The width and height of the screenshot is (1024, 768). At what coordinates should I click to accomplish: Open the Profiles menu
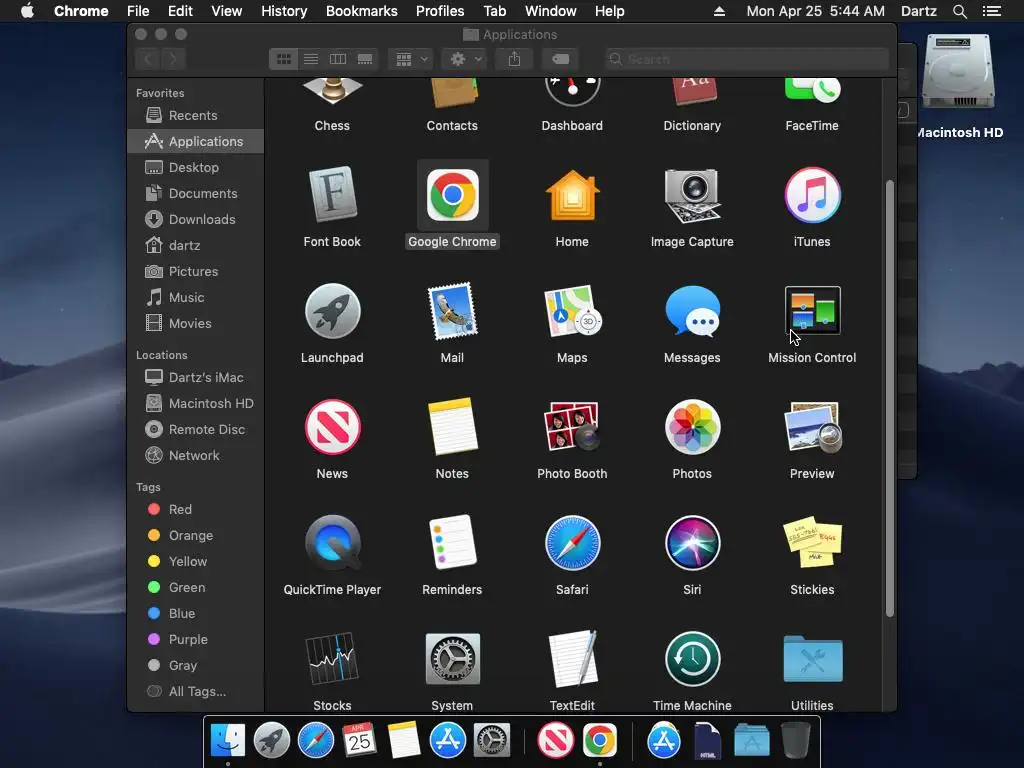[x=440, y=11]
